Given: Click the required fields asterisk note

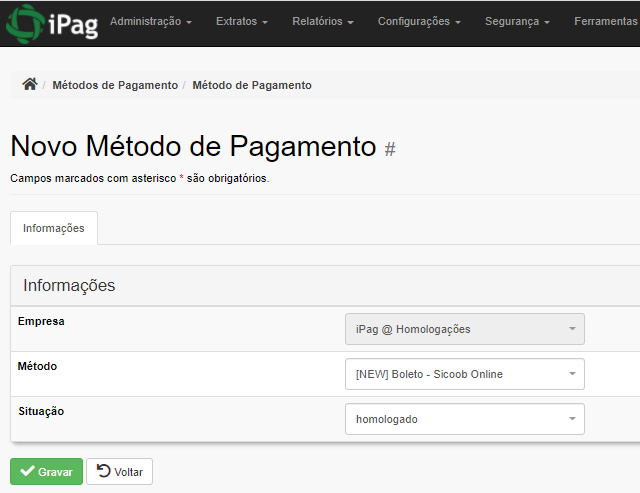Looking at the screenshot, I should tap(140, 178).
